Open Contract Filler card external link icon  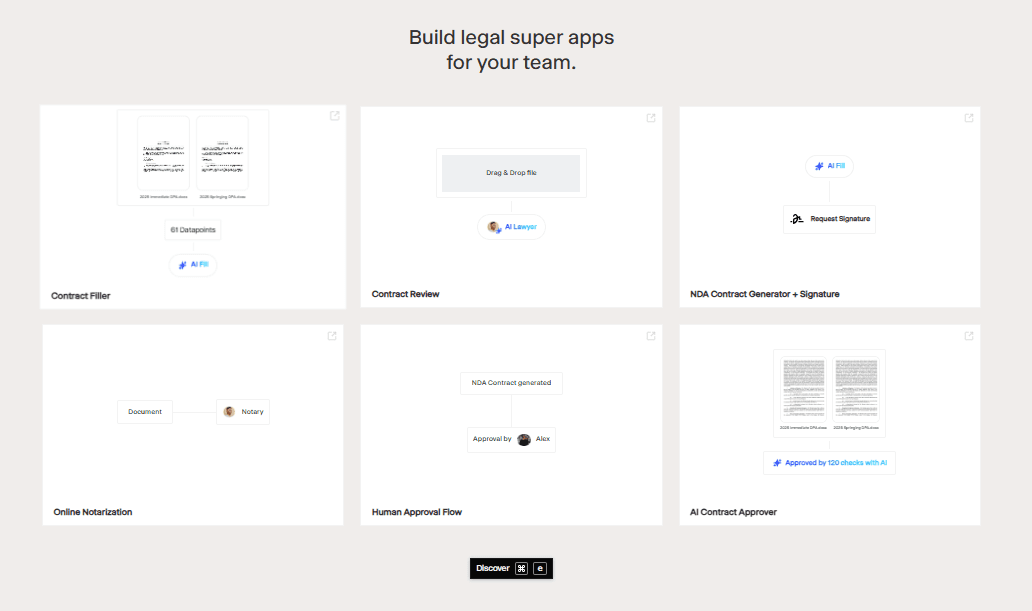[x=334, y=116]
